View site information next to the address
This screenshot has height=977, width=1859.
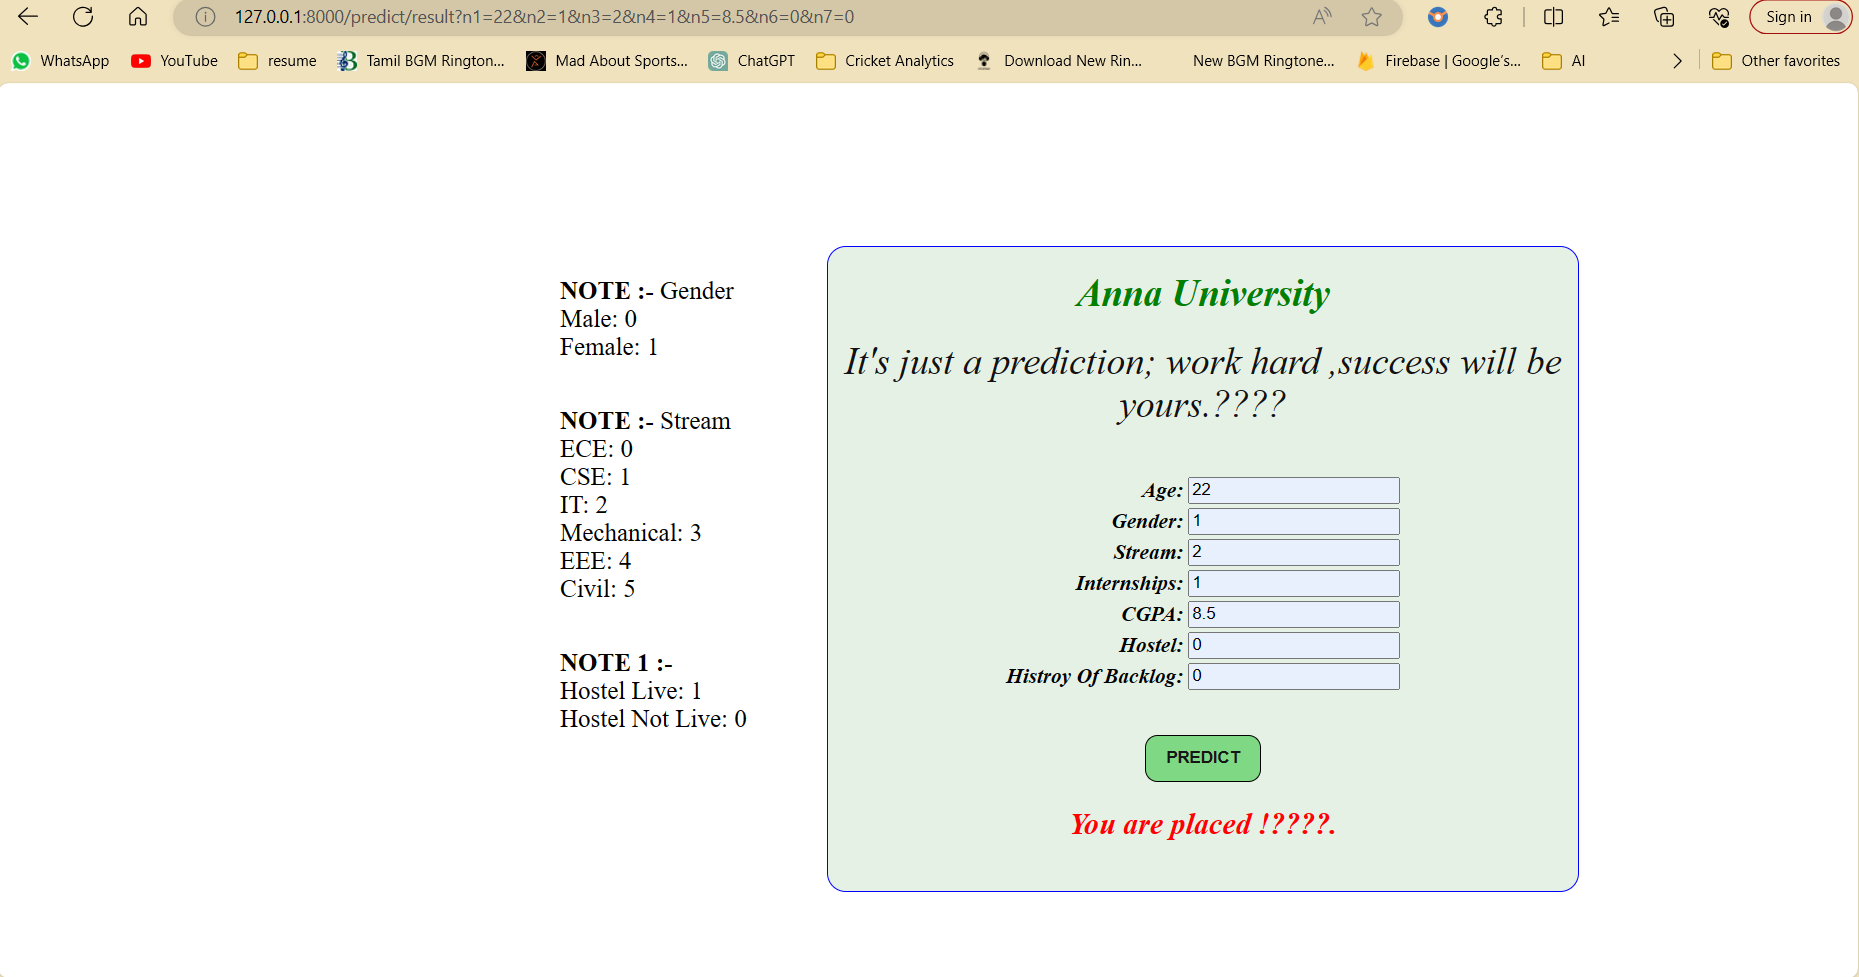coord(205,17)
